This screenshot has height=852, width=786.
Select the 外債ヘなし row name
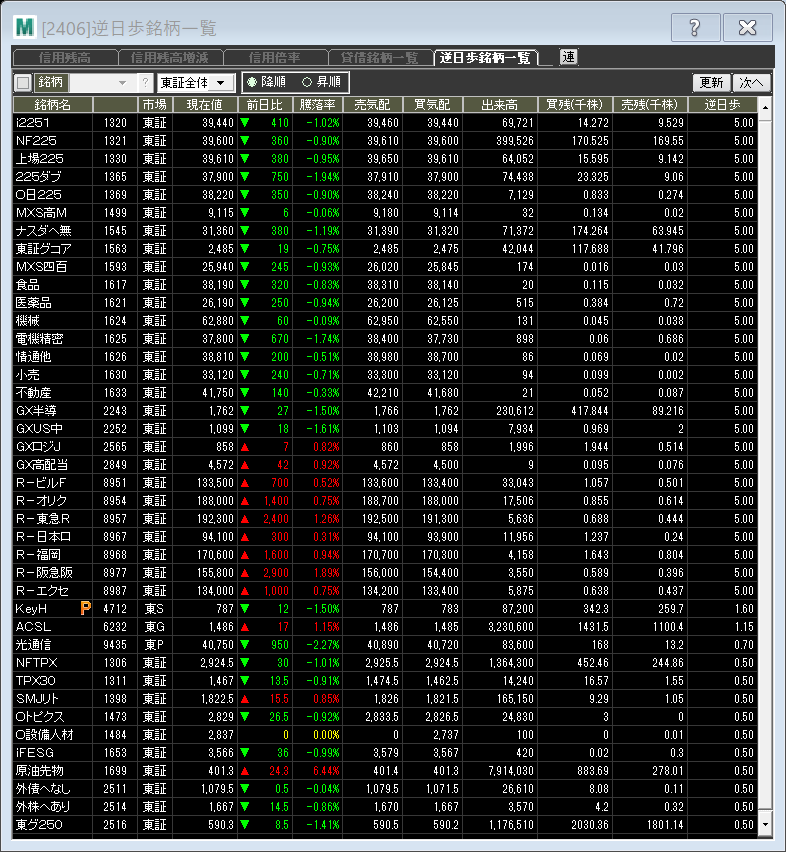click(x=43, y=788)
